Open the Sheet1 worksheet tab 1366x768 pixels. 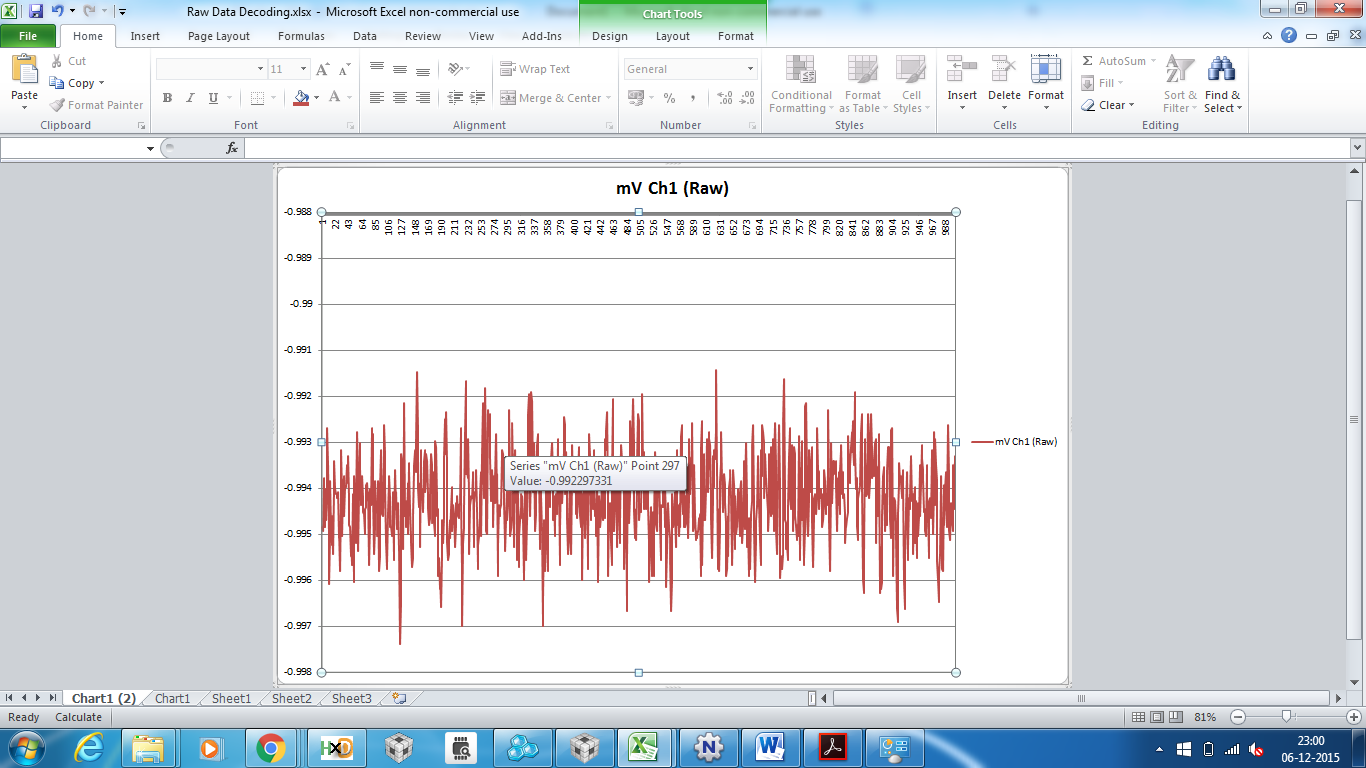tap(231, 699)
